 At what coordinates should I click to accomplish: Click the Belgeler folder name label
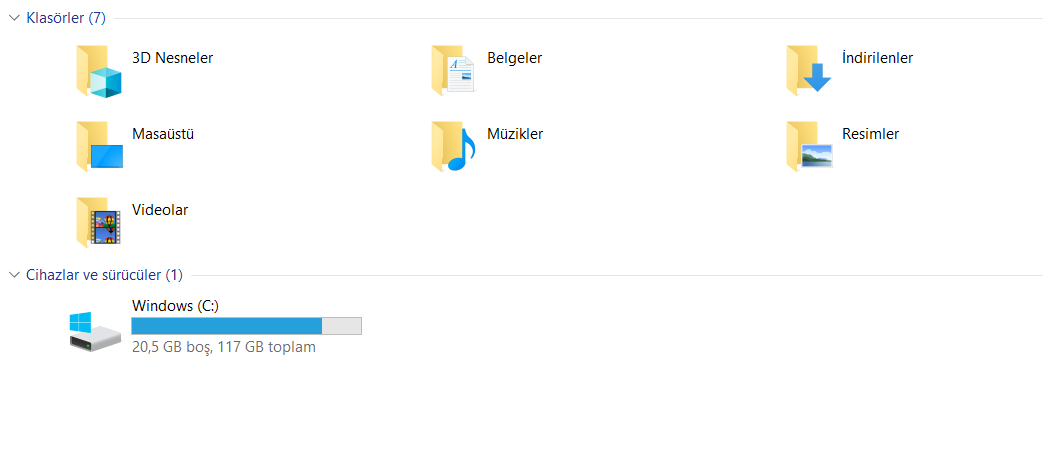[515, 58]
